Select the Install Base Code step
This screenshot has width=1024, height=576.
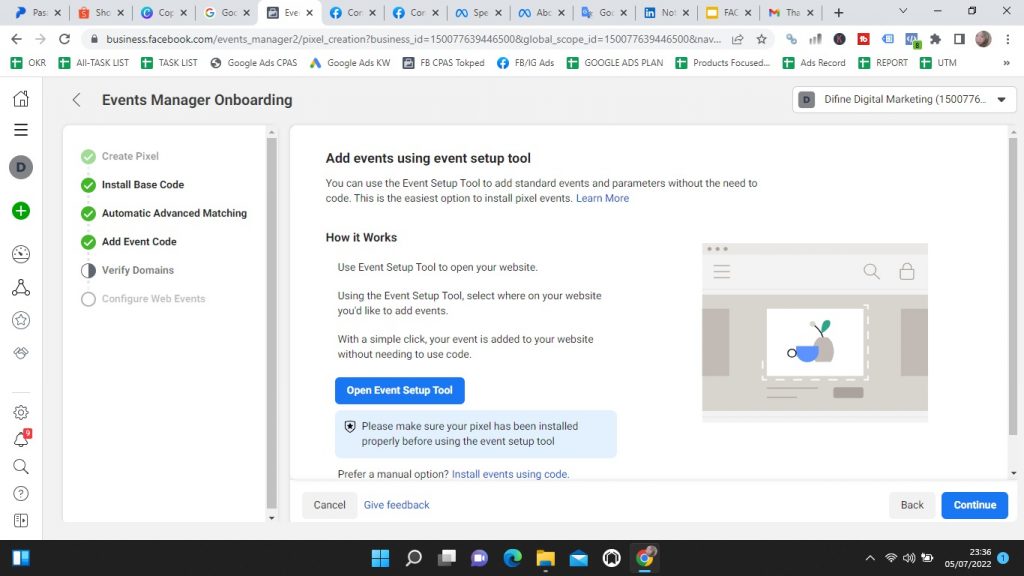click(142, 185)
